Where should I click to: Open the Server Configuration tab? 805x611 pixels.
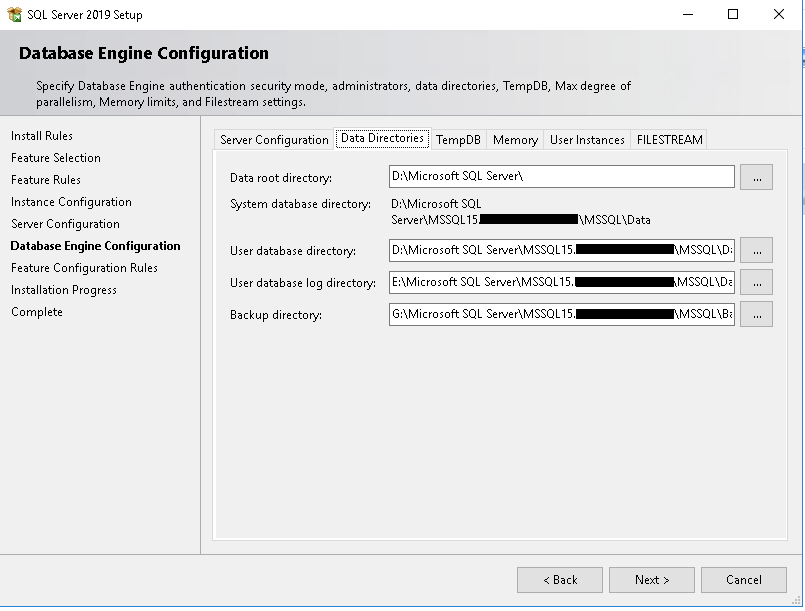point(274,140)
